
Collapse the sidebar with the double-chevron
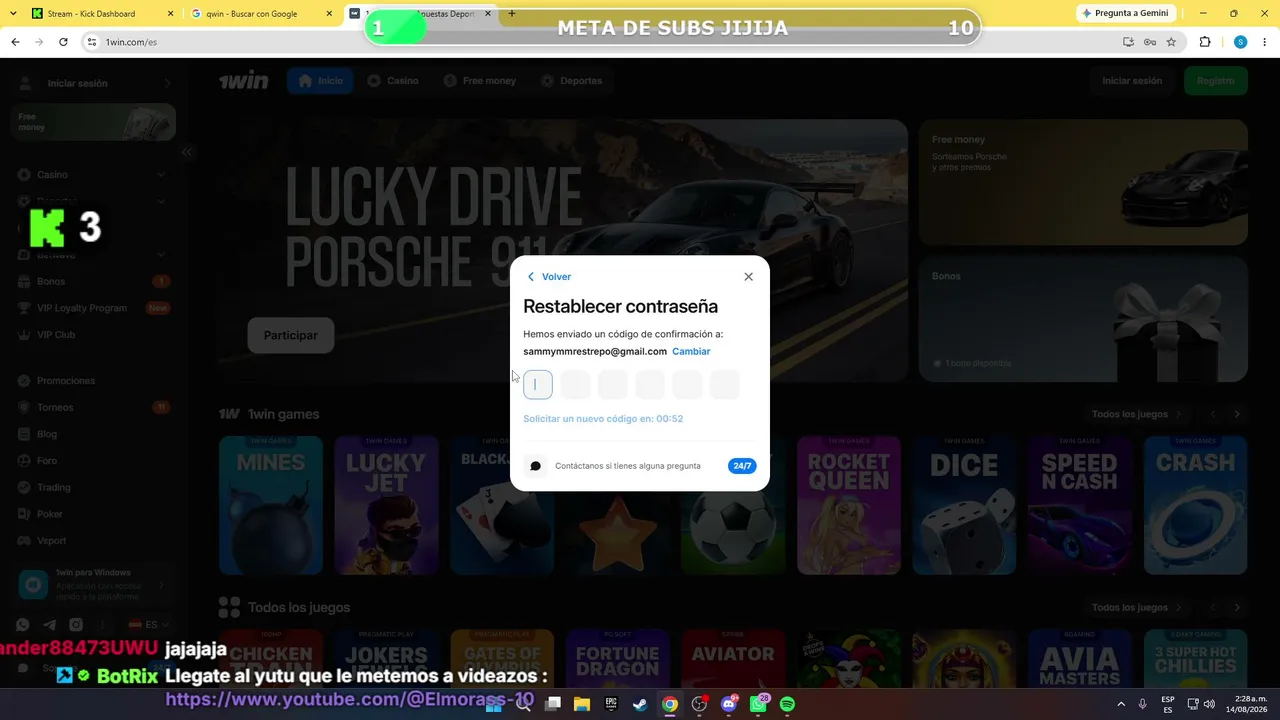187,152
